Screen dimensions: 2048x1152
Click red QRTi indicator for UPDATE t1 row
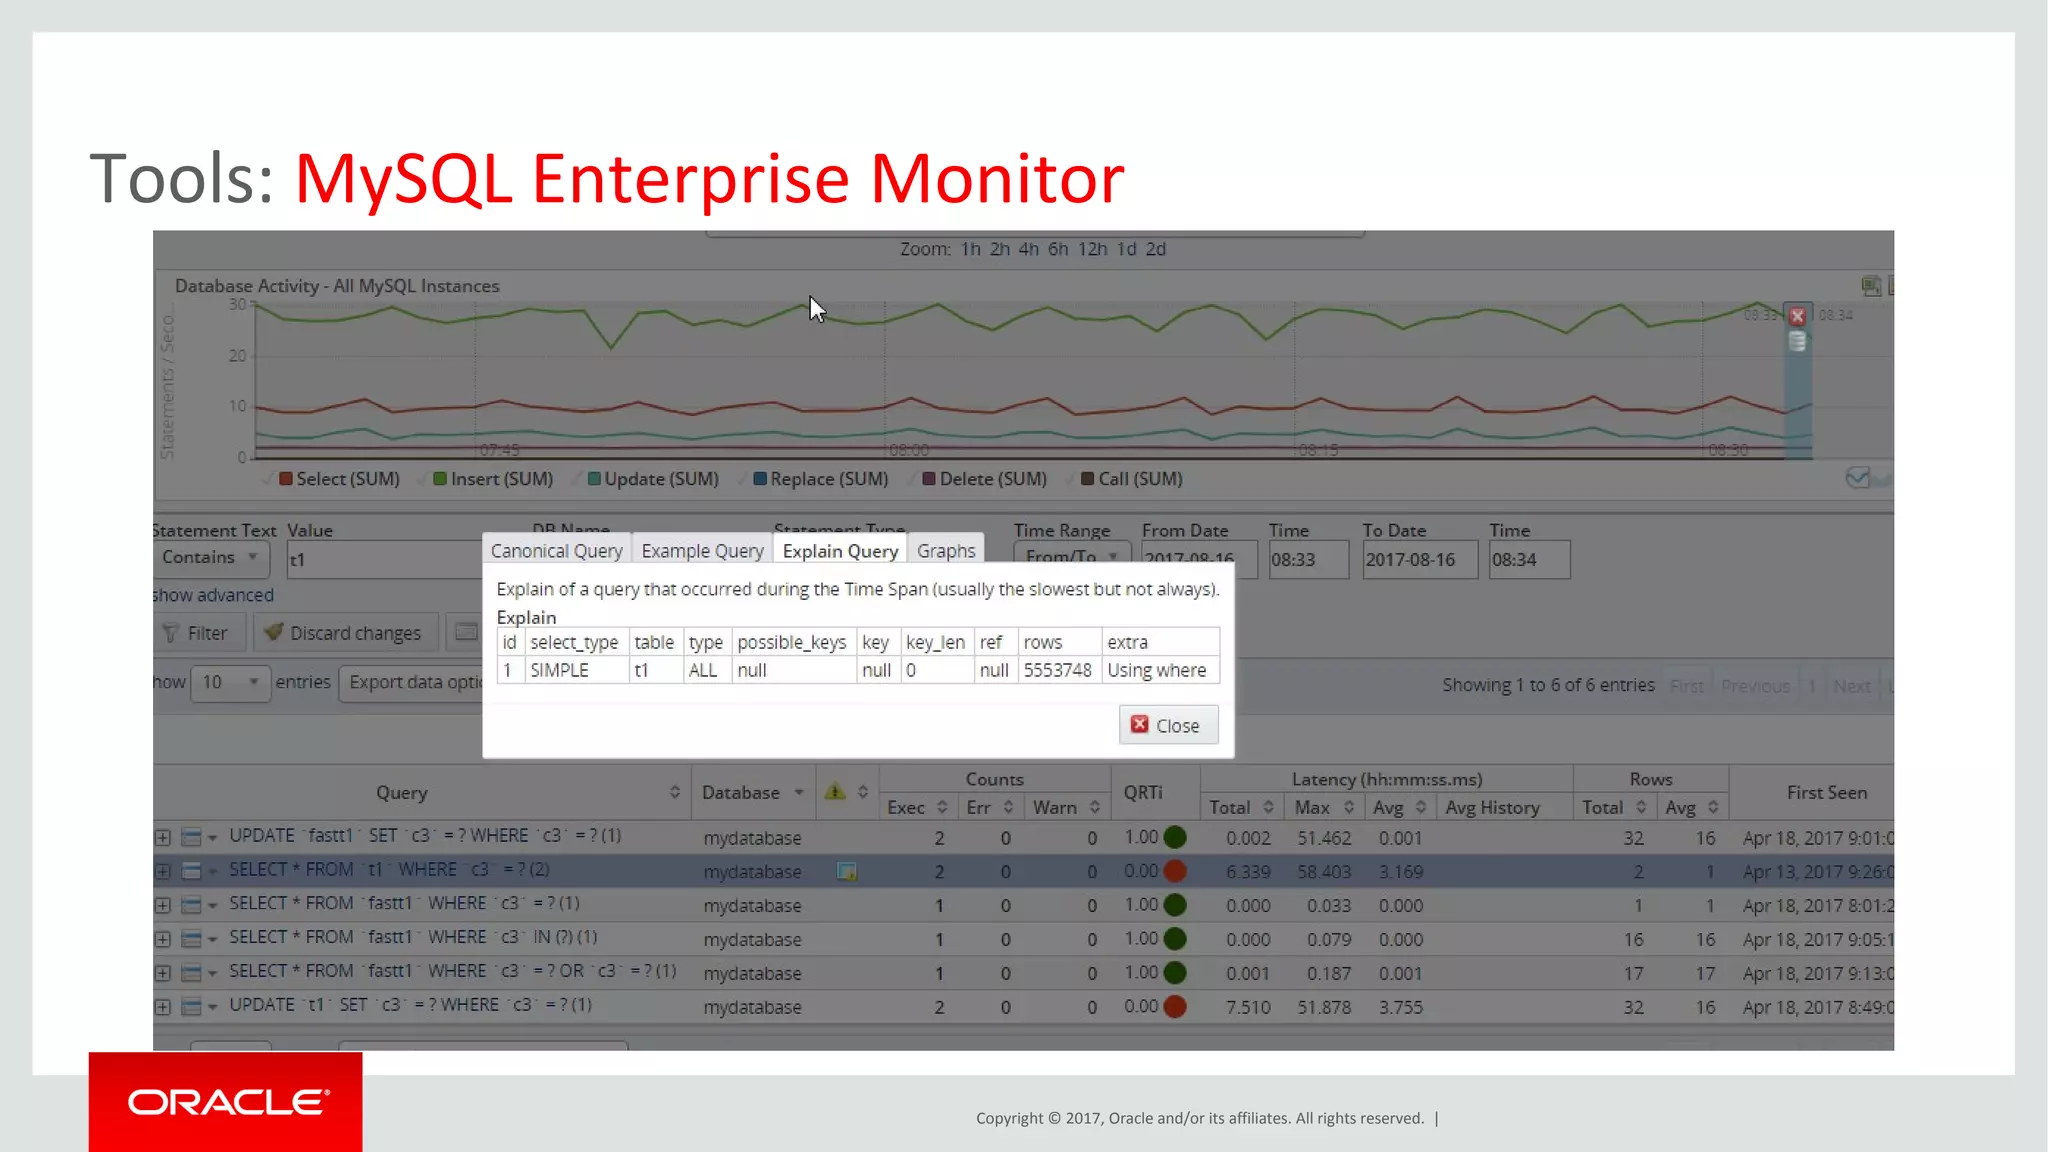pyautogui.click(x=1175, y=1007)
